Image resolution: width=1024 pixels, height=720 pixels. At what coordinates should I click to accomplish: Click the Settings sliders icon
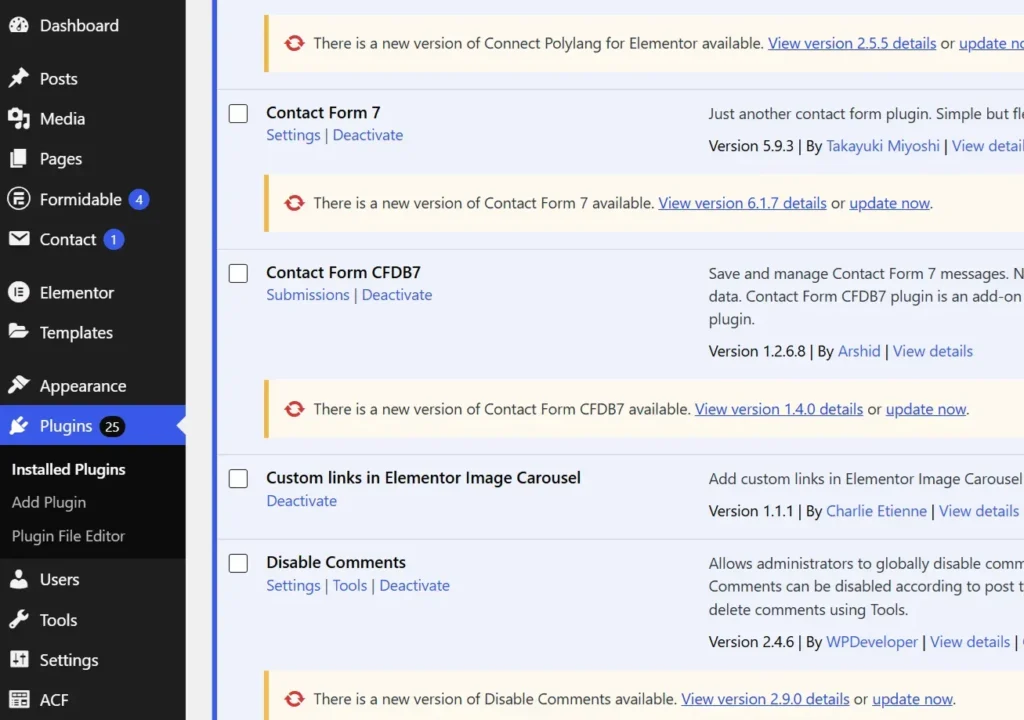click(19, 659)
